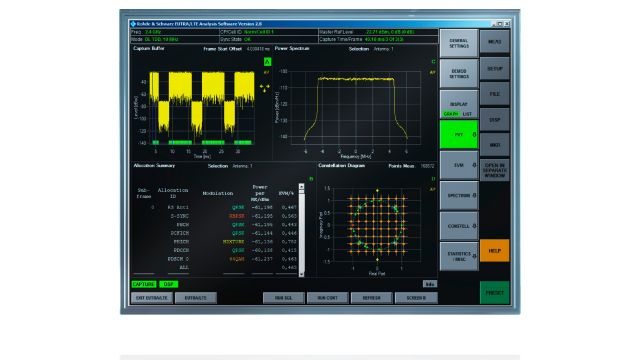Screen dimensions: 640x360
Task: Click the Info button
Action: pos(429,284)
